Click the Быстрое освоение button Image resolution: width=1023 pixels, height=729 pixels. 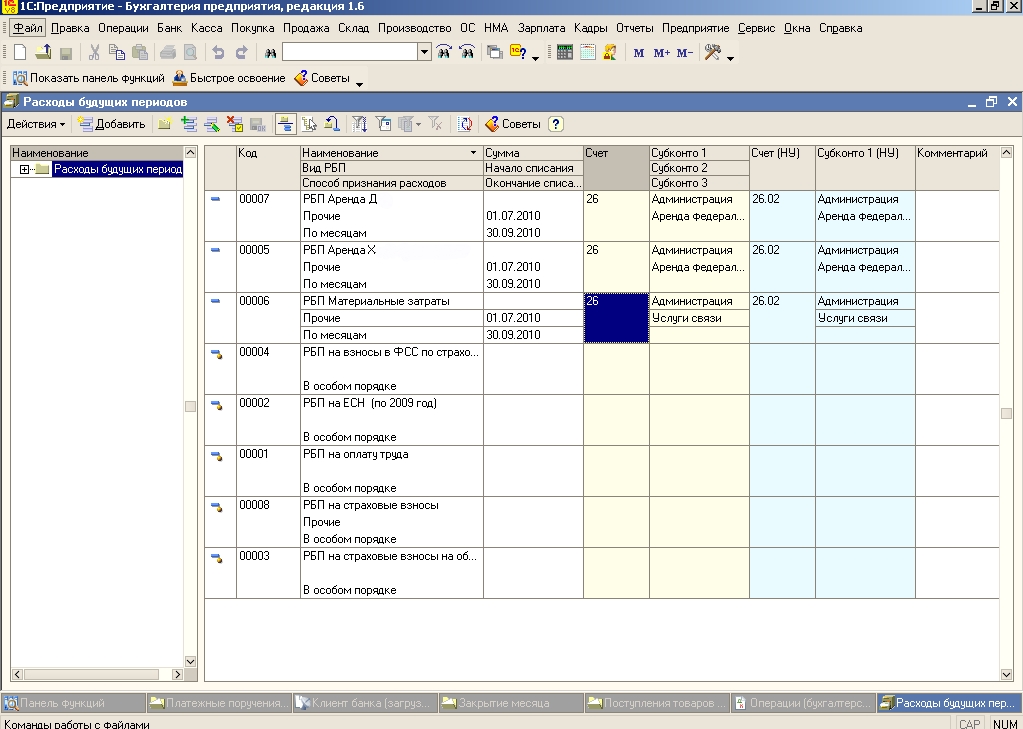click(229, 78)
